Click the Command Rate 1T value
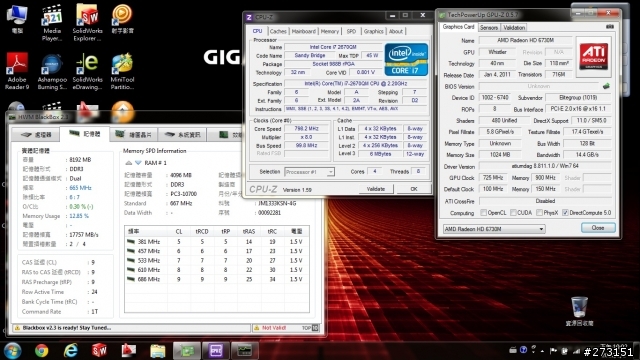The width and height of the screenshot is (640, 360). pyautogui.click(x=95, y=311)
